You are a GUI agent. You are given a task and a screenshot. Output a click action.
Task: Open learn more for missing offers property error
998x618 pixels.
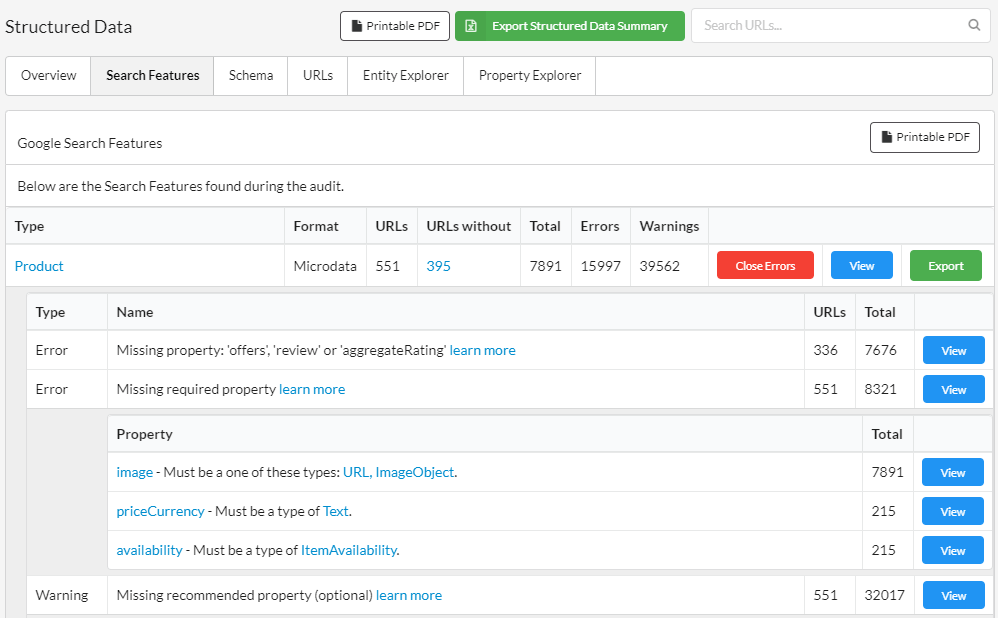482,350
